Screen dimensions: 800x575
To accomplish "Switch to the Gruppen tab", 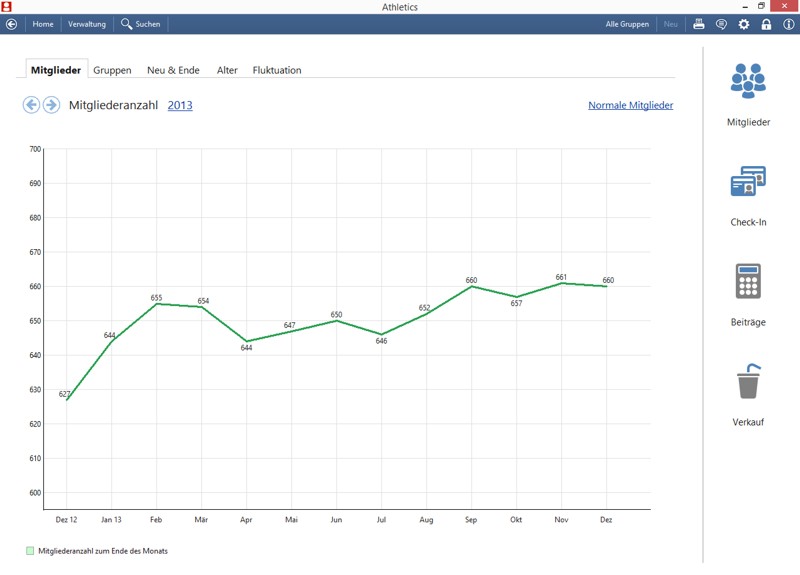I will (112, 70).
